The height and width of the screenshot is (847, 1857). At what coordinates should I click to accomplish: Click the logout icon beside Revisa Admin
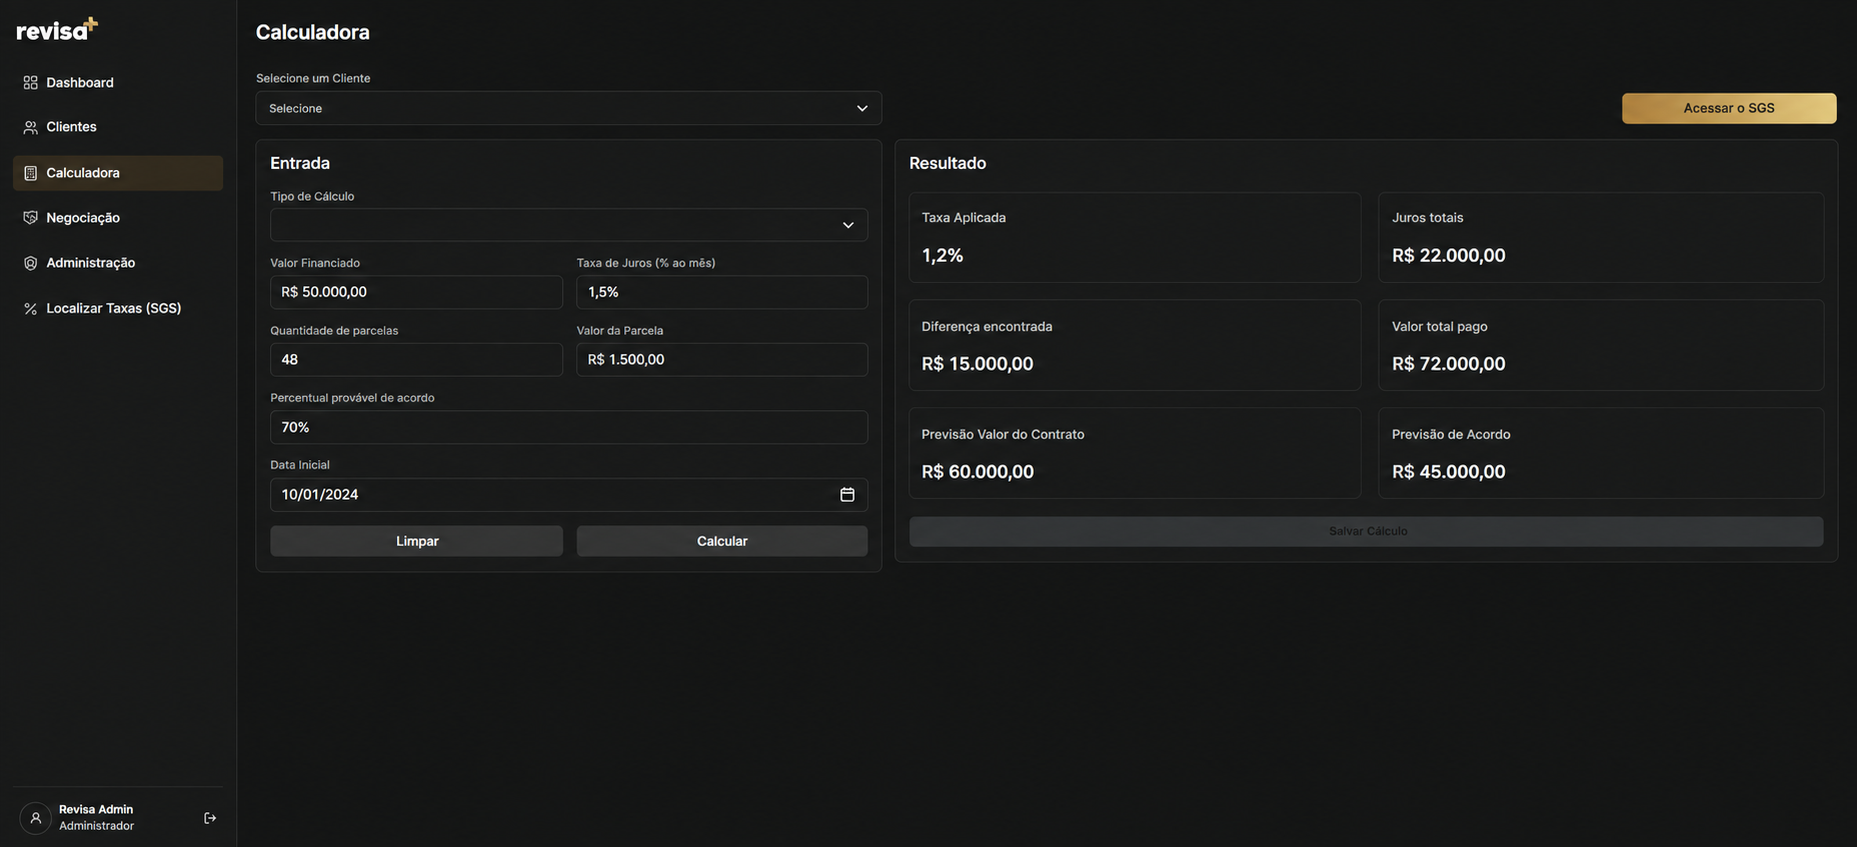(210, 818)
